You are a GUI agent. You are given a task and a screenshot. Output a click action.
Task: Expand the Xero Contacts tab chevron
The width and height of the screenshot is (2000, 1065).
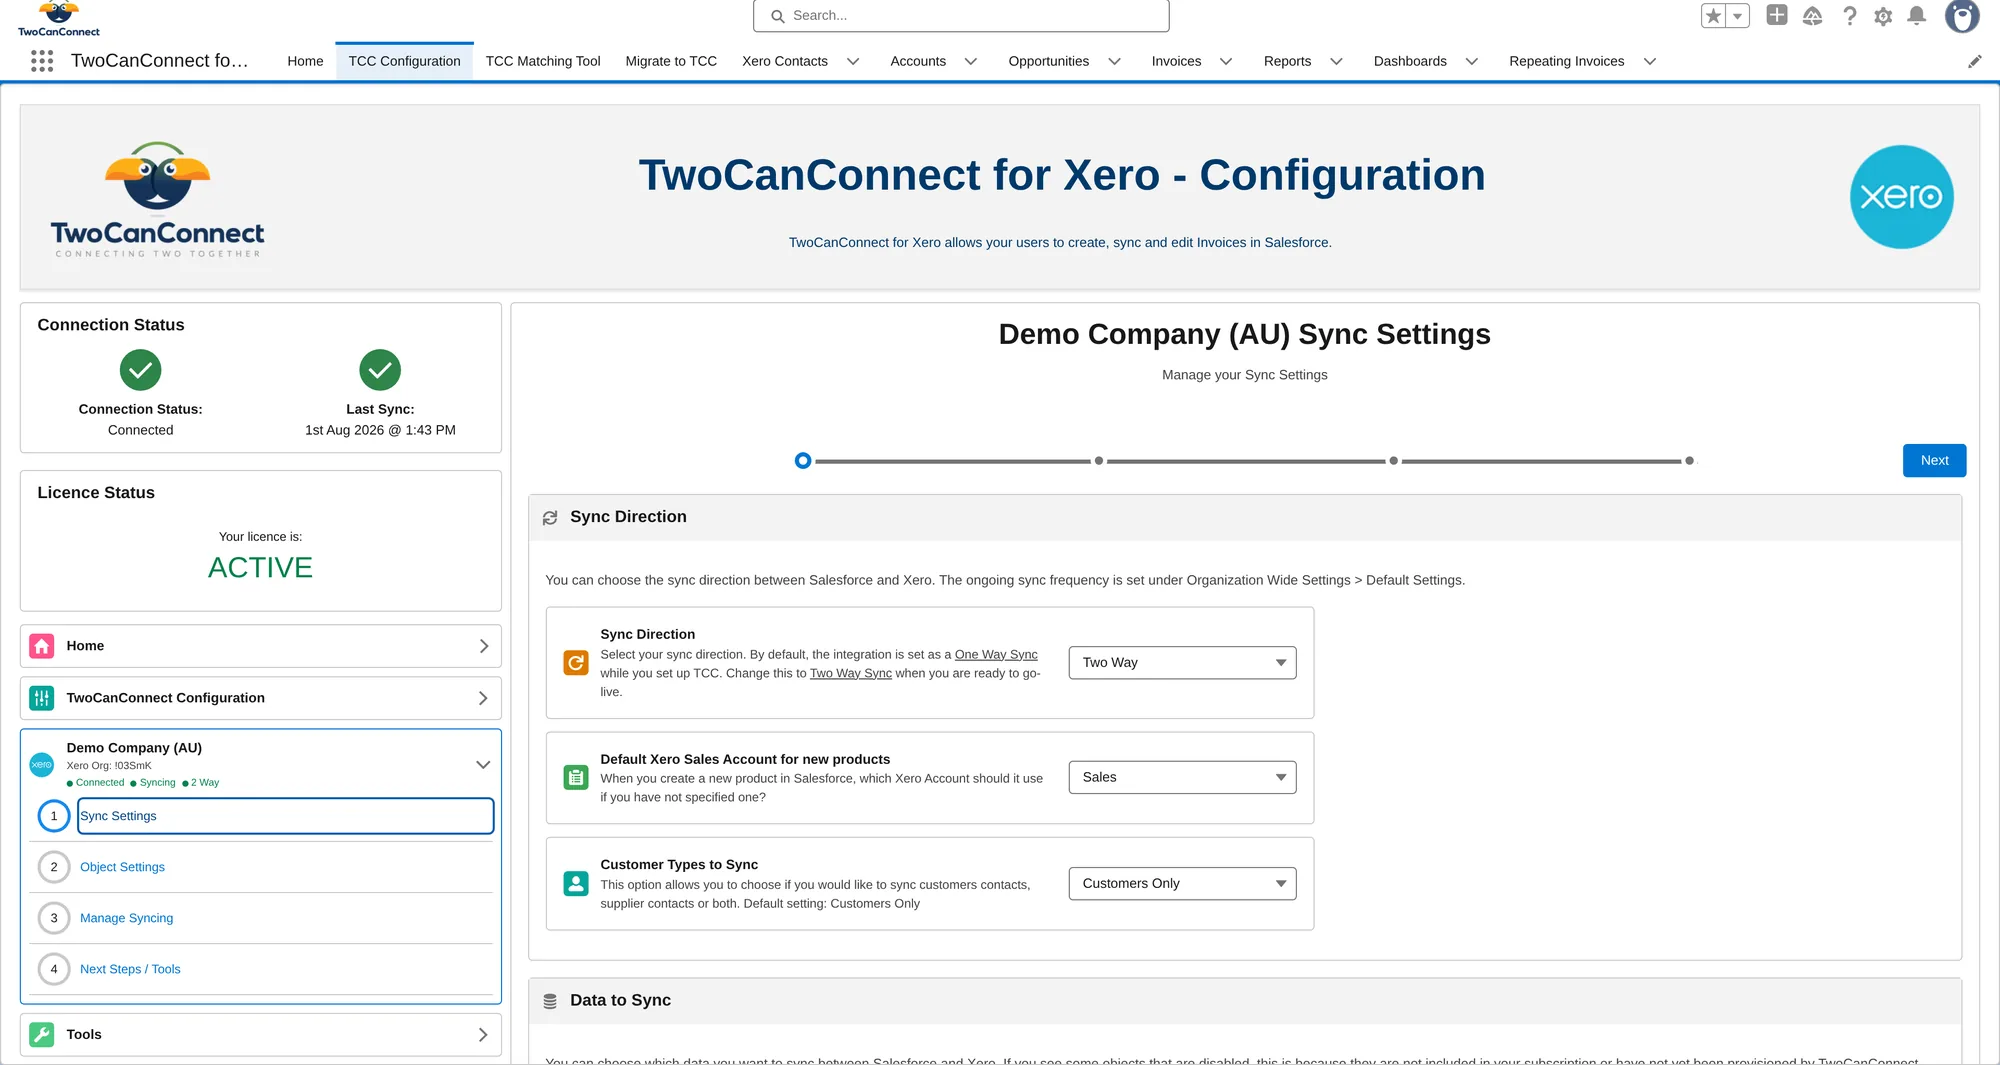click(853, 61)
